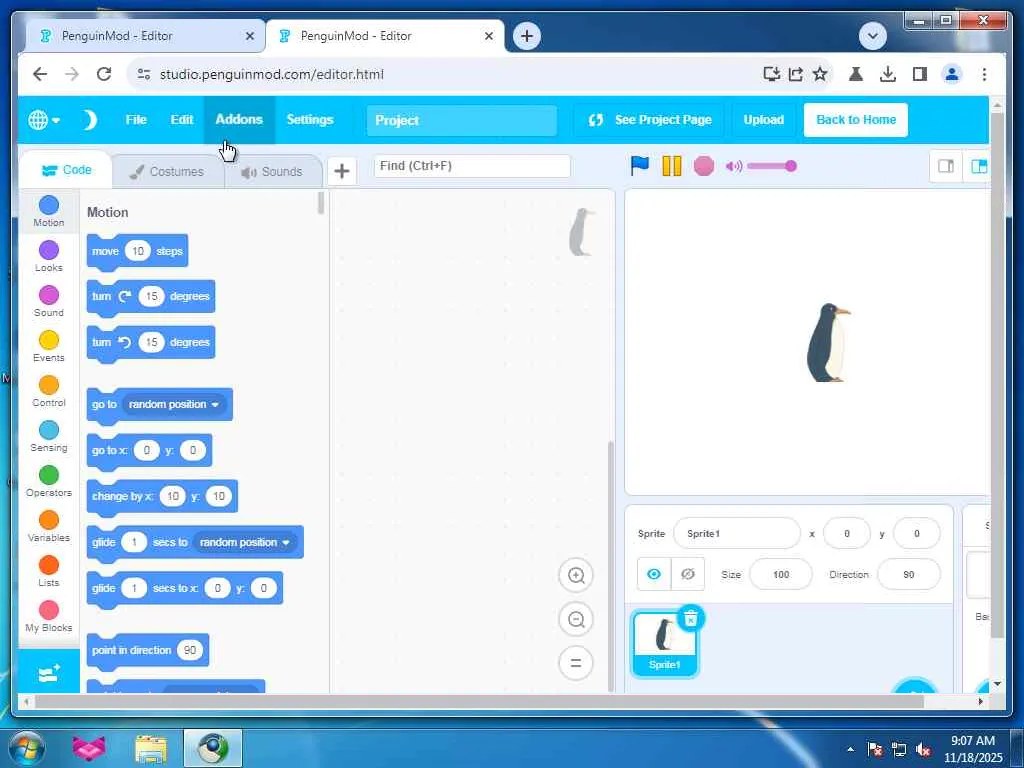Reload the page in Chrome
The image size is (1024, 768).
[104, 74]
